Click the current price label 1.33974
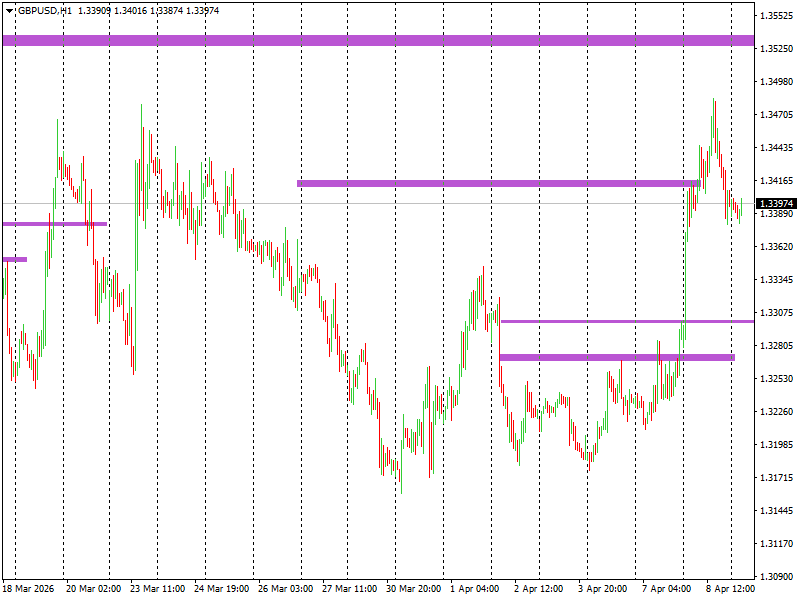This screenshot has width=800, height=600. pyautogui.click(x=776, y=204)
